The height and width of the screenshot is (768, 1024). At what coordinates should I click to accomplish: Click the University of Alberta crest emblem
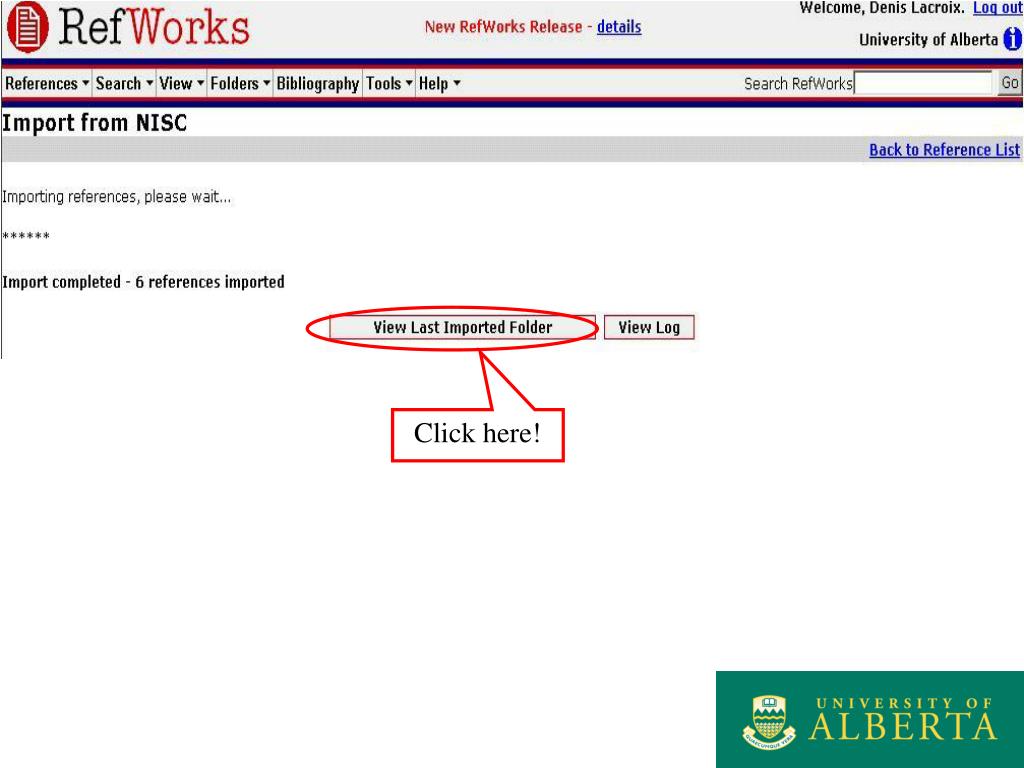tap(769, 720)
